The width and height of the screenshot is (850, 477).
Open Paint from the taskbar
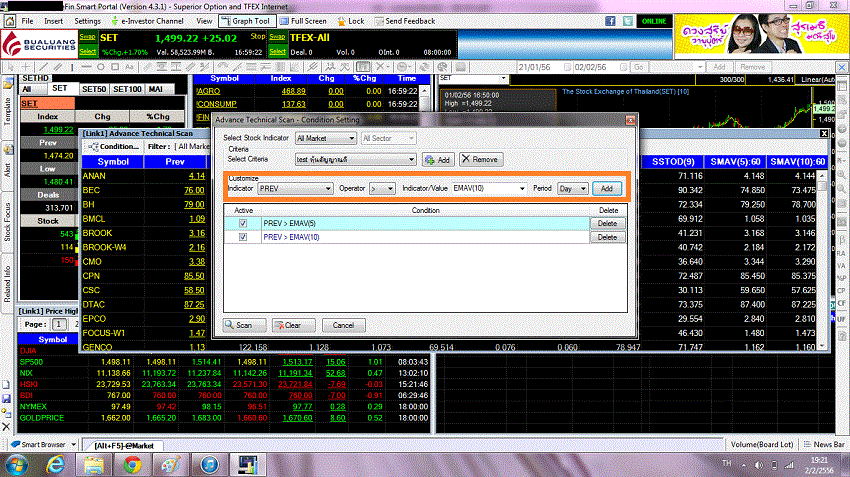(x=170, y=465)
